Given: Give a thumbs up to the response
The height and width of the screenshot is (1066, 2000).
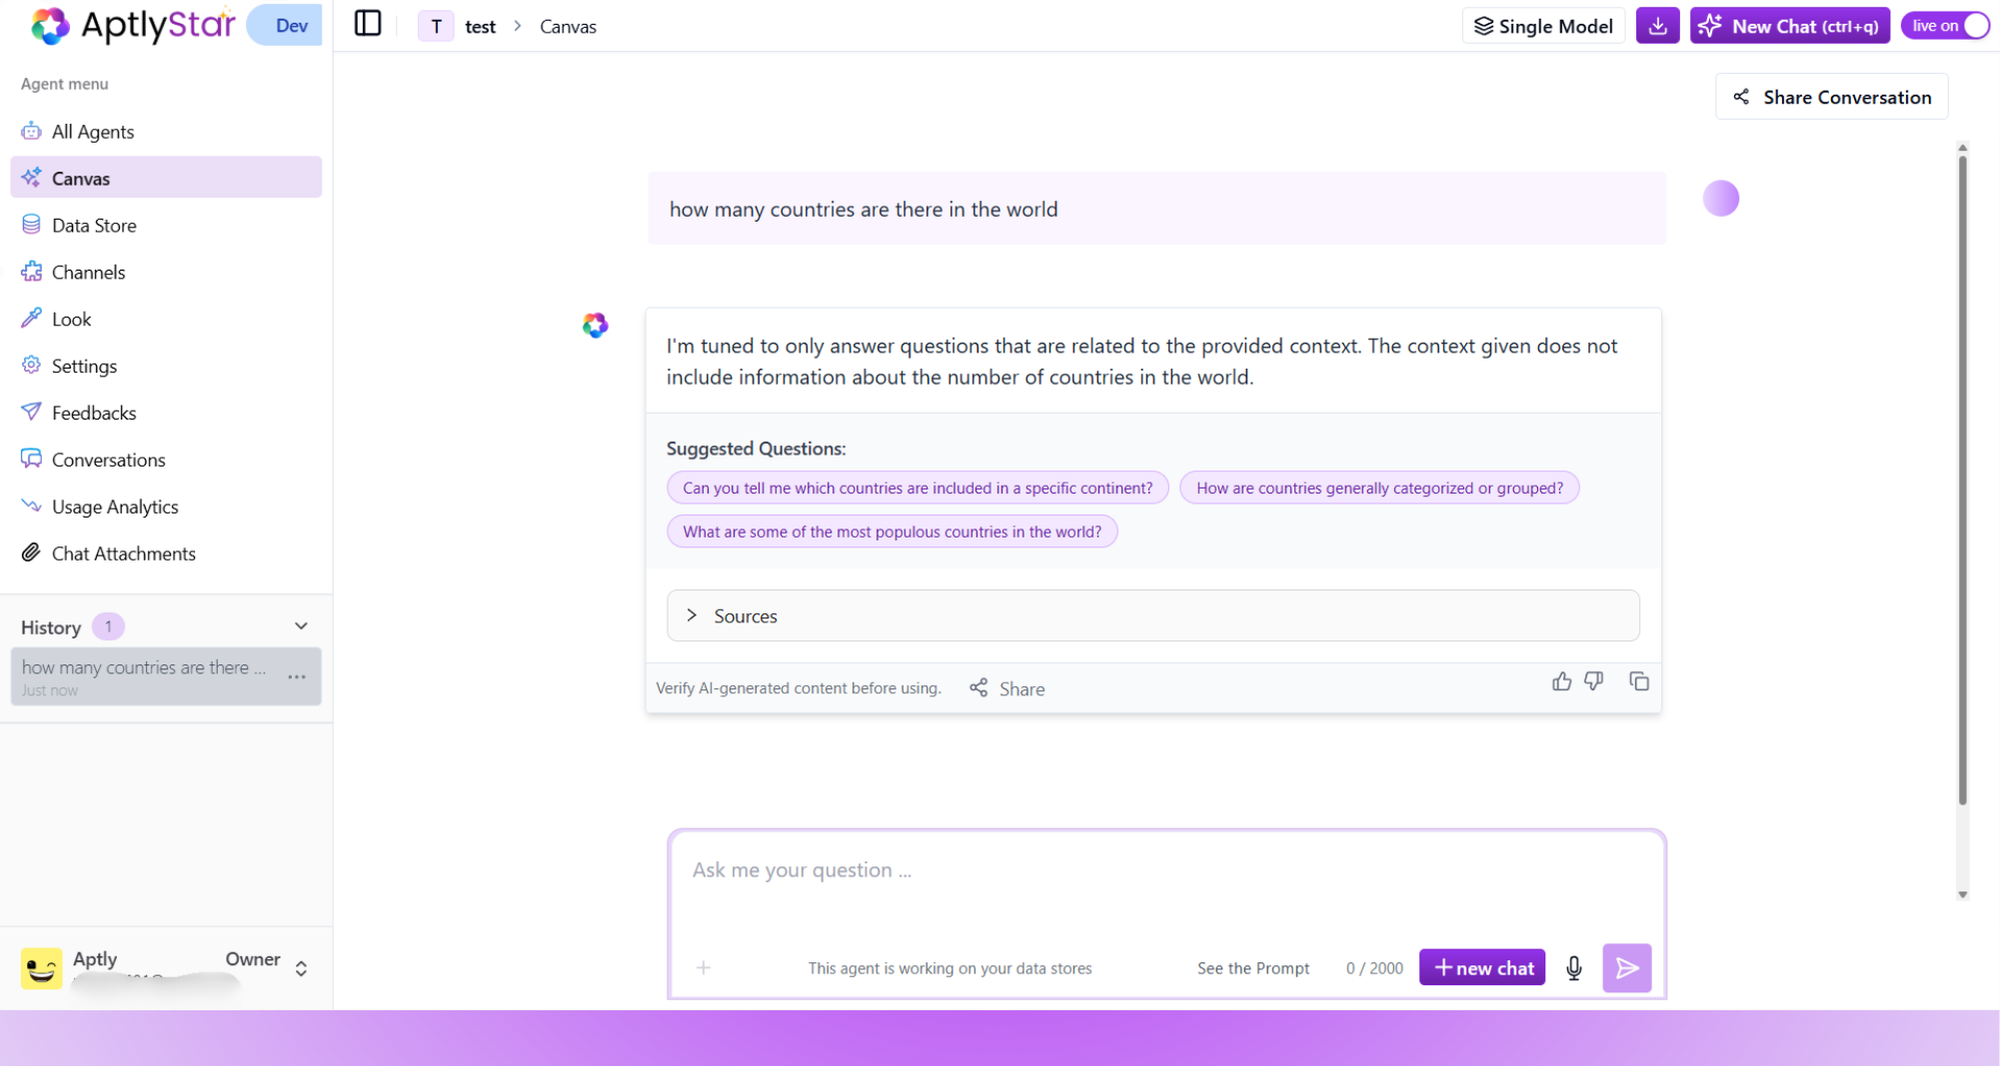Looking at the screenshot, I should [x=1562, y=681].
